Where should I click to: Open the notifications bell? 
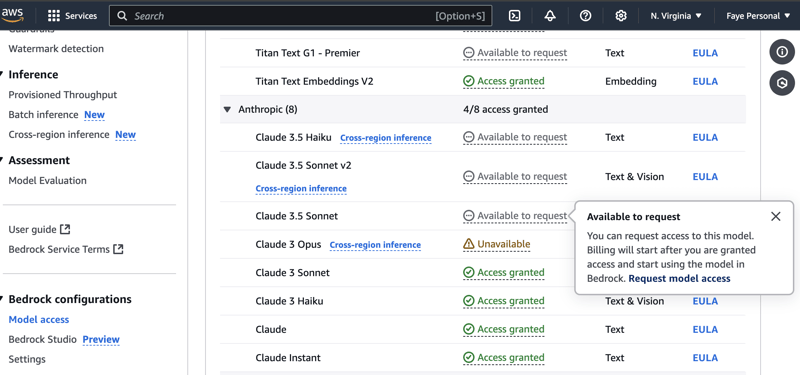tap(550, 16)
